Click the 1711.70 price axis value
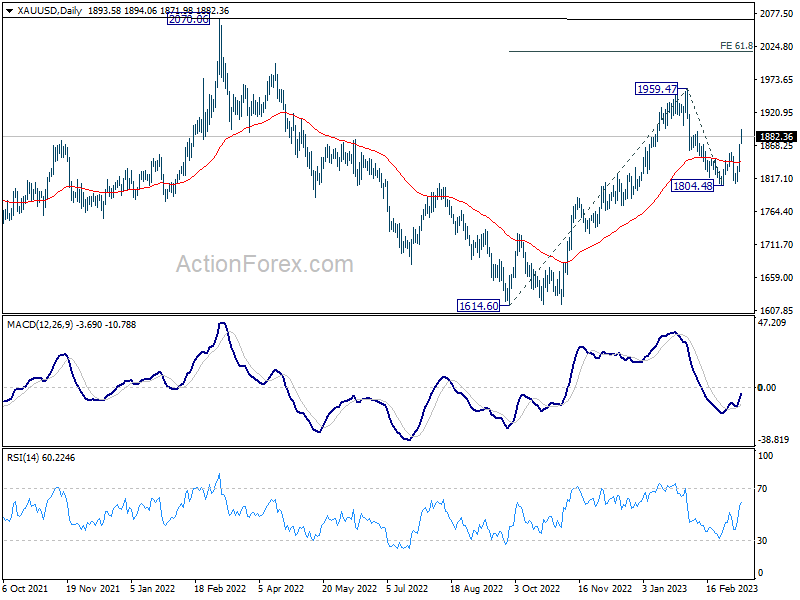800x600 pixels. pos(776,245)
